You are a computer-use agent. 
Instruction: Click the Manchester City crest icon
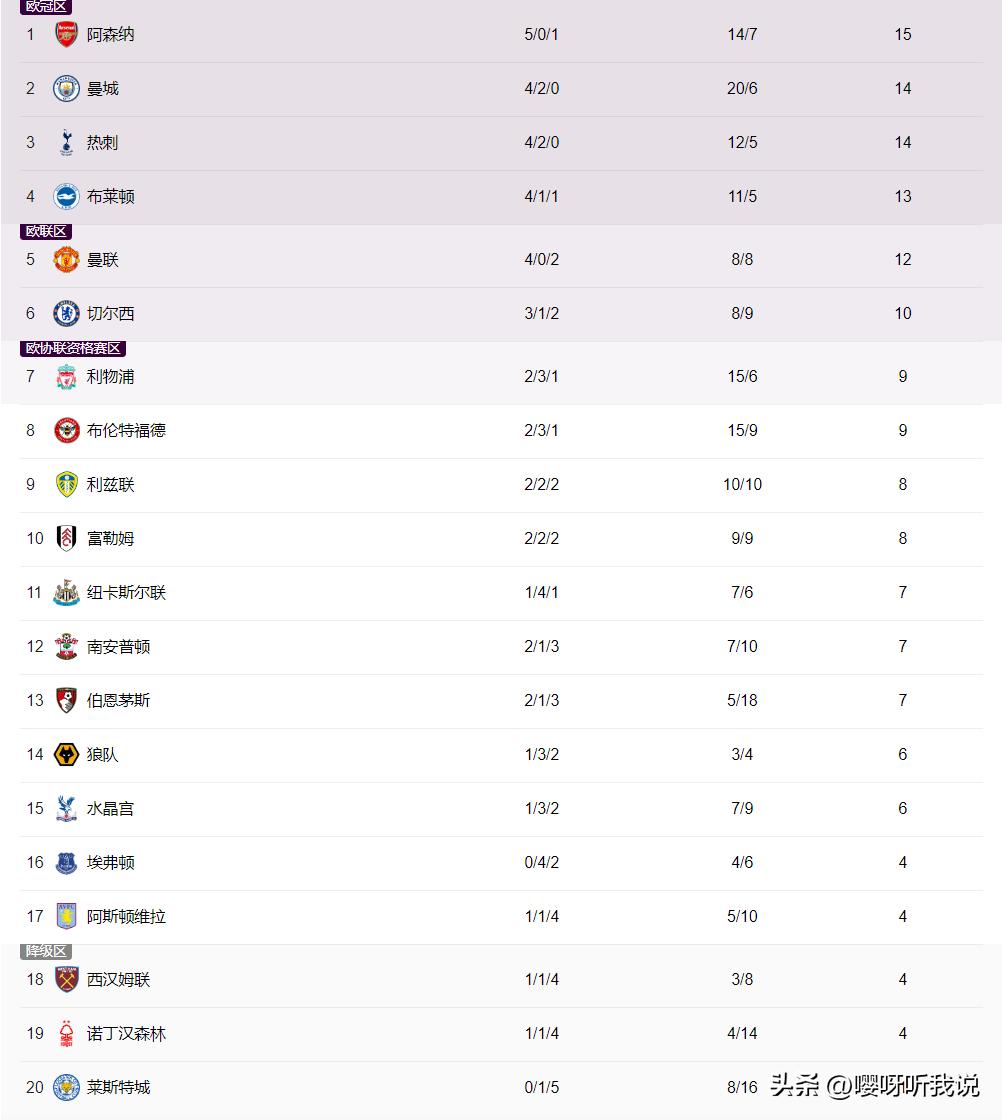(66, 88)
